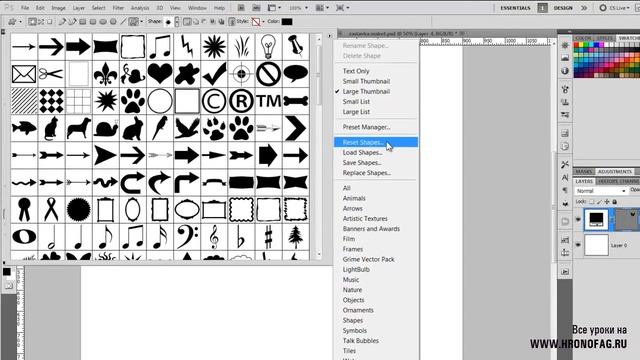640x360 pixels.
Task: Select the no-entry prohibition sign shape
Action: pyautogui.click(x=268, y=74)
